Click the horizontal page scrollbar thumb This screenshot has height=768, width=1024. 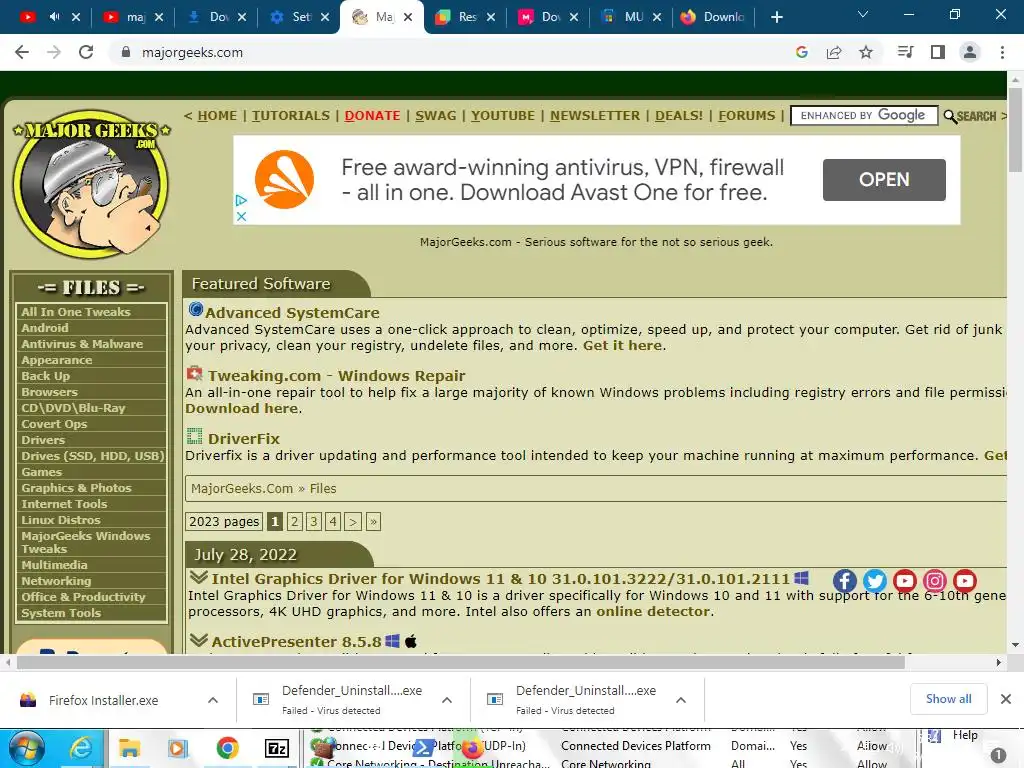pos(460,662)
